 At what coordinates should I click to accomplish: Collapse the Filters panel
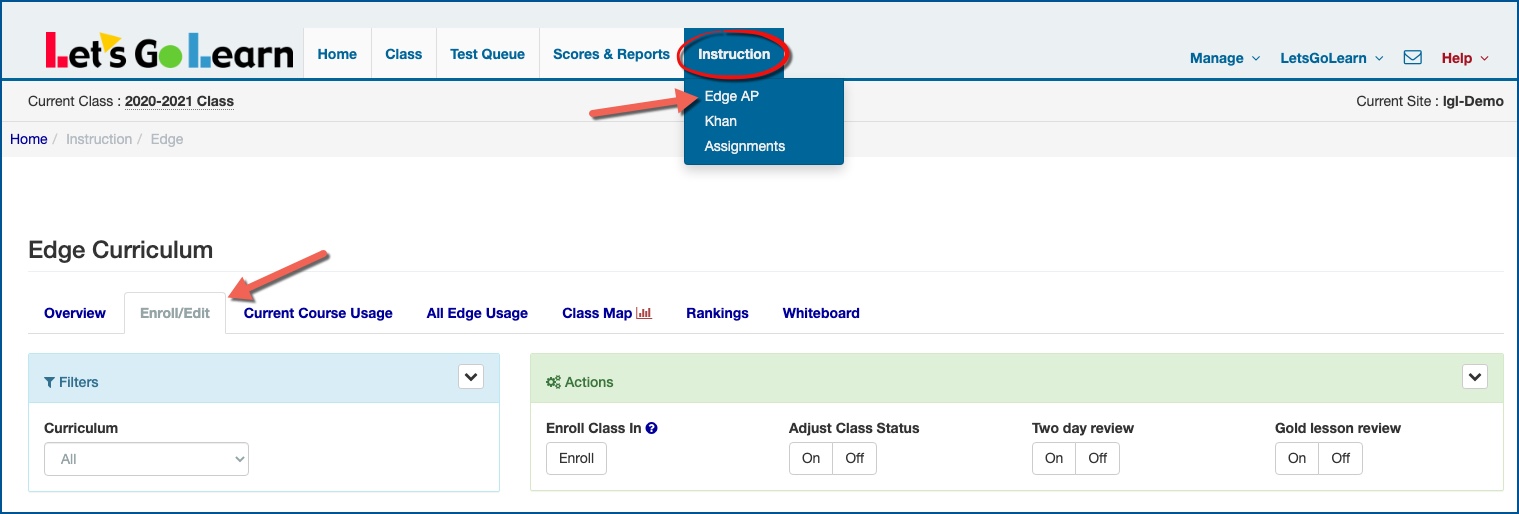pyautogui.click(x=471, y=377)
